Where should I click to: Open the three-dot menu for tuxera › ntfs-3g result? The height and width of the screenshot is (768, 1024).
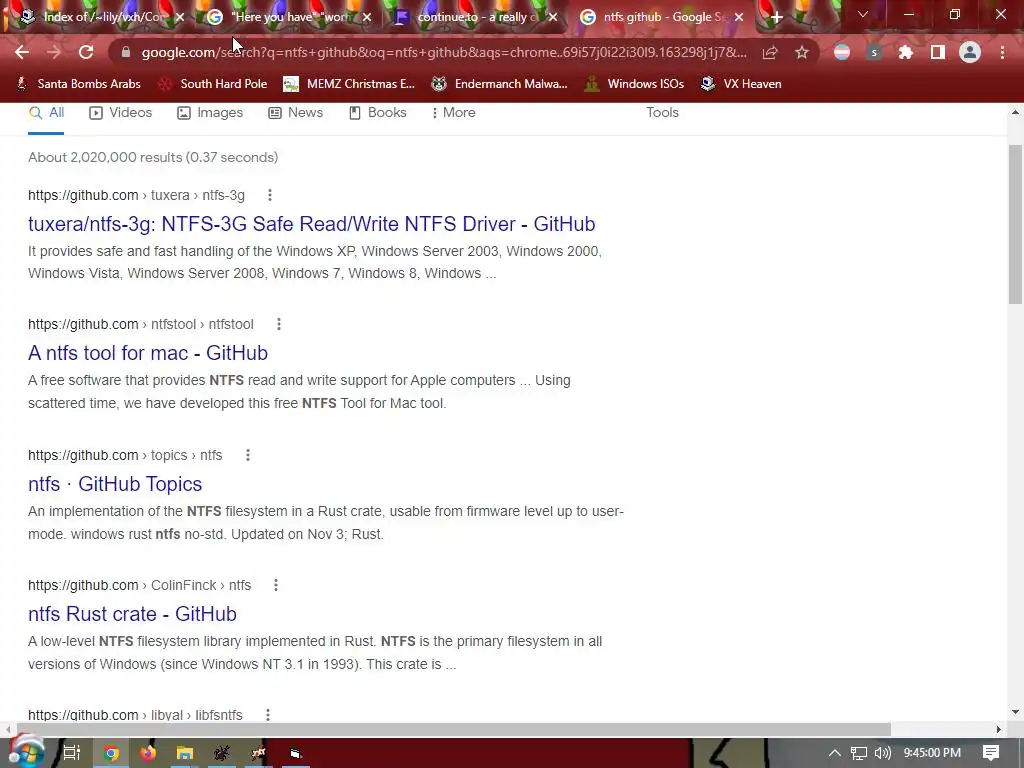tap(270, 195)
